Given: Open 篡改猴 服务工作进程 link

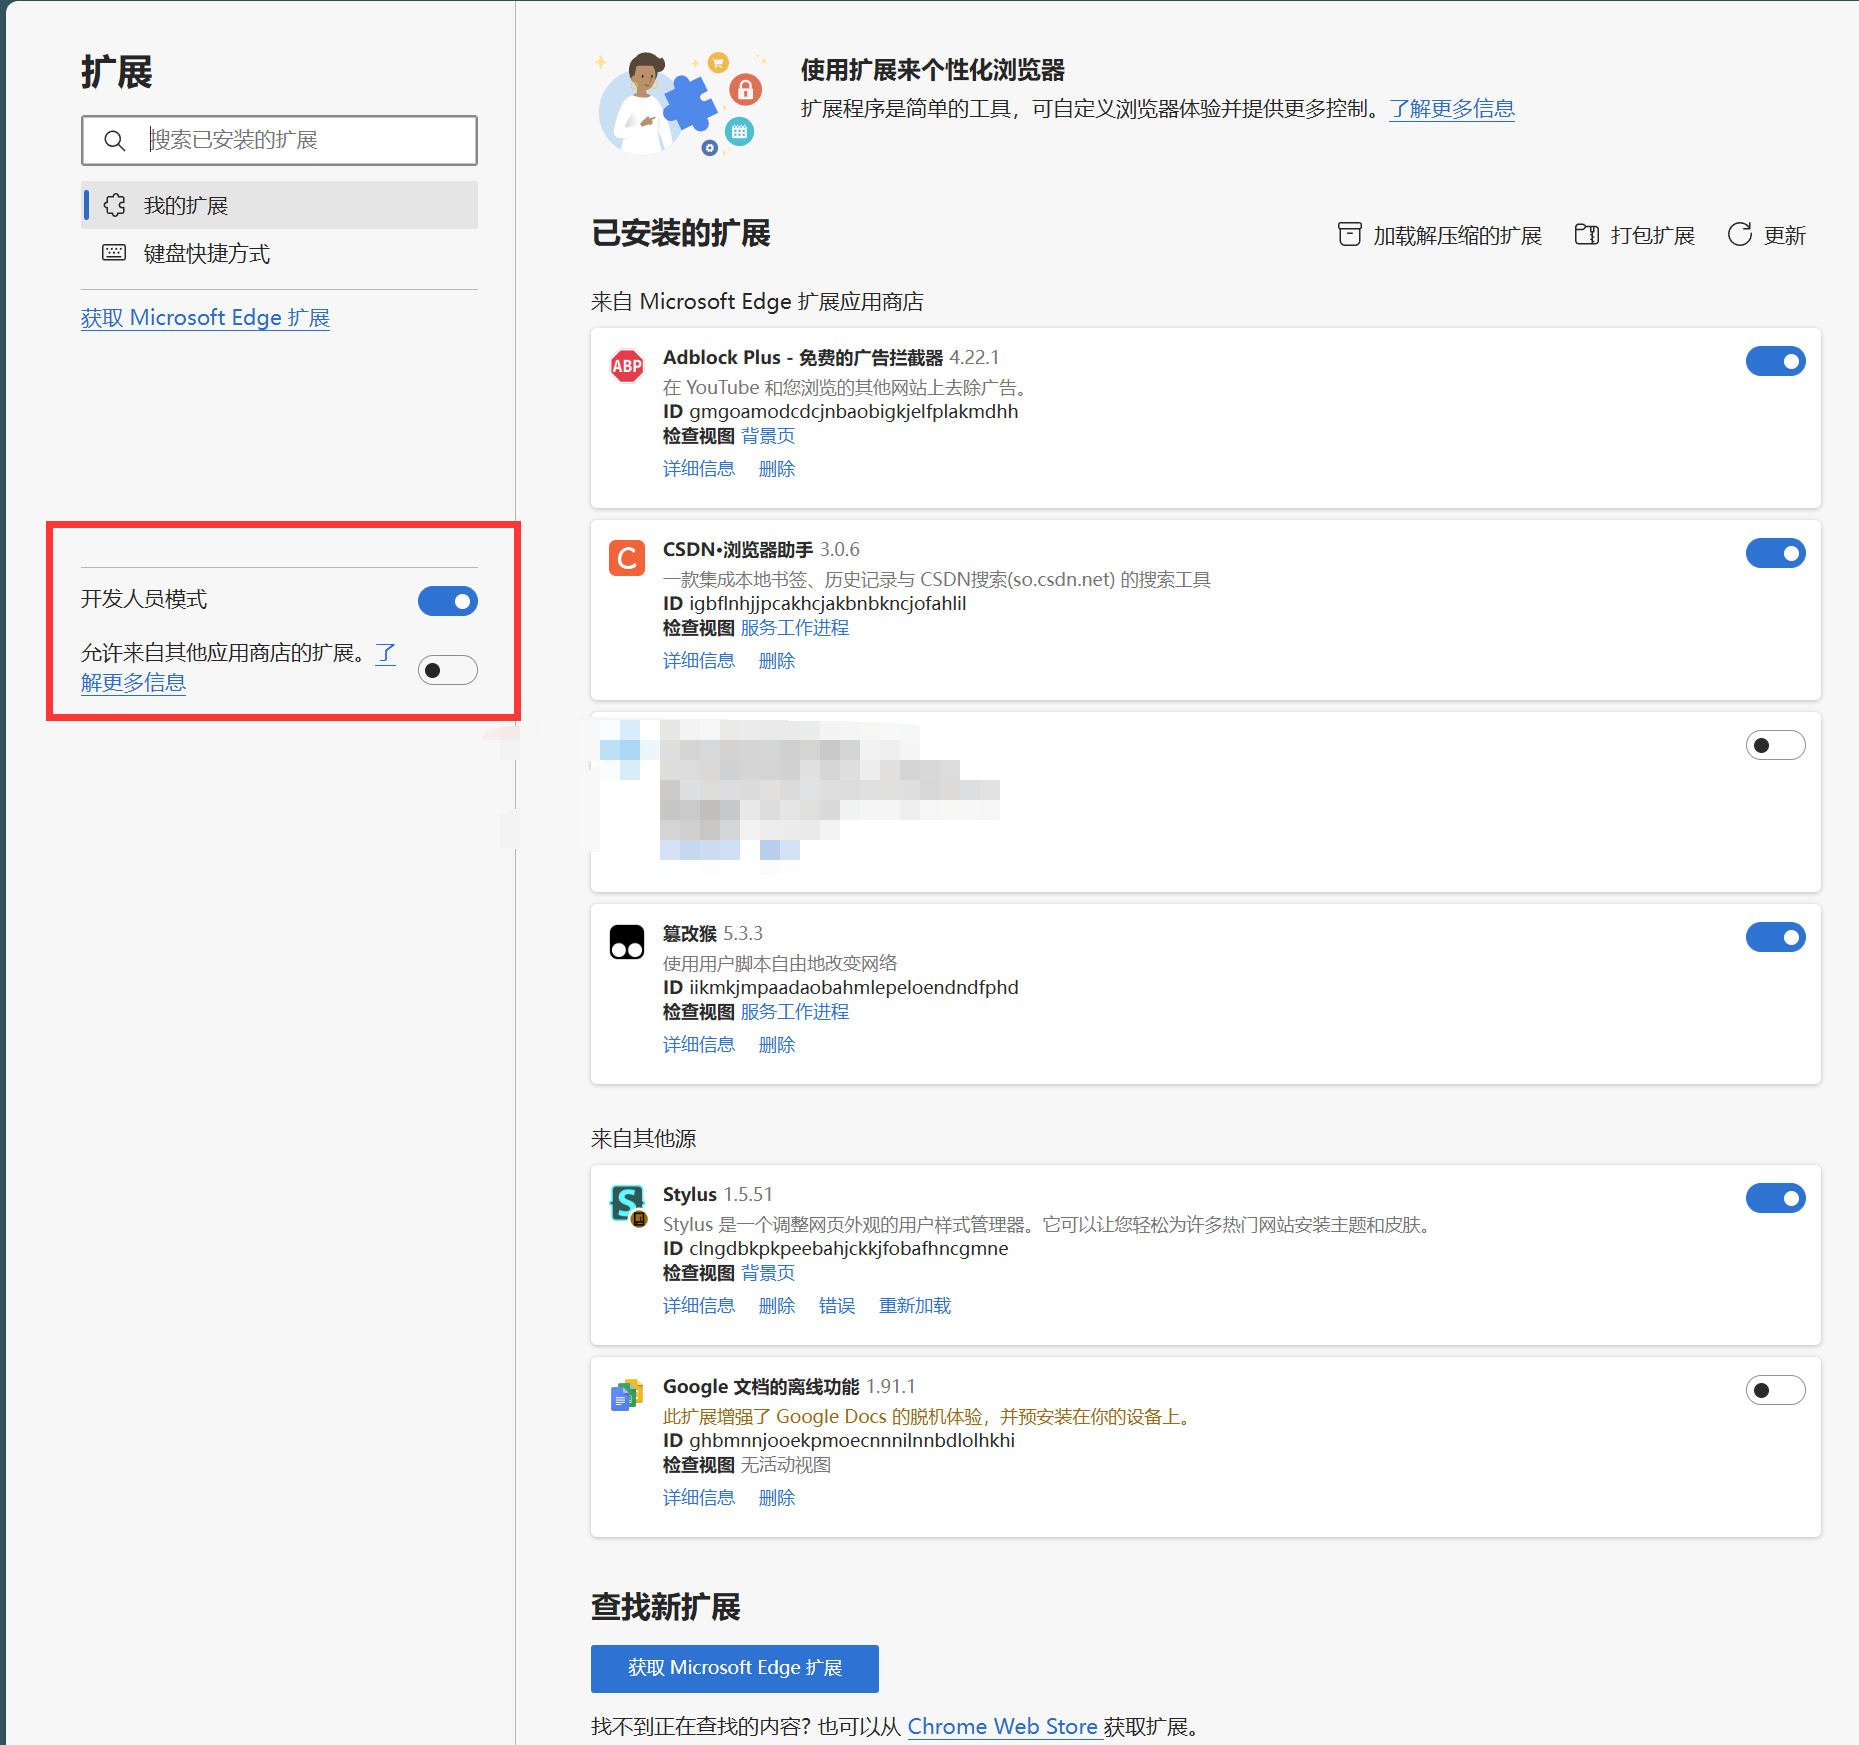Looking at the screenshot, I should [x=795, y=1012].
